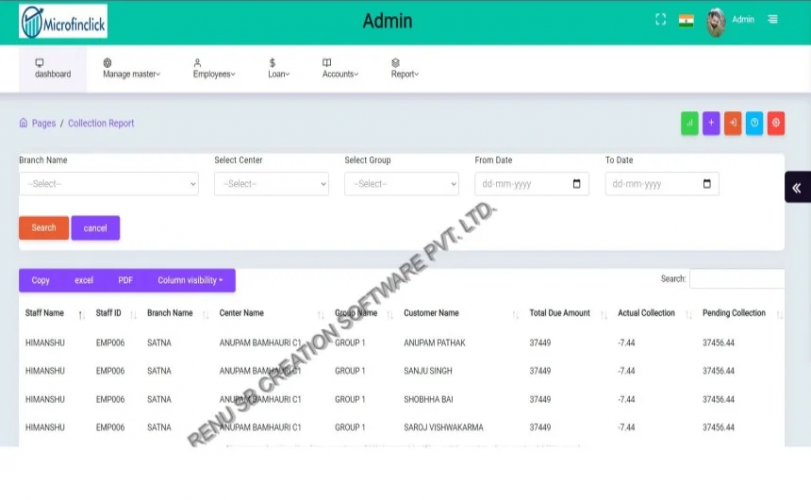
Task: Sort by Staff ID column arrows
Action: click(x=133, y=315)
